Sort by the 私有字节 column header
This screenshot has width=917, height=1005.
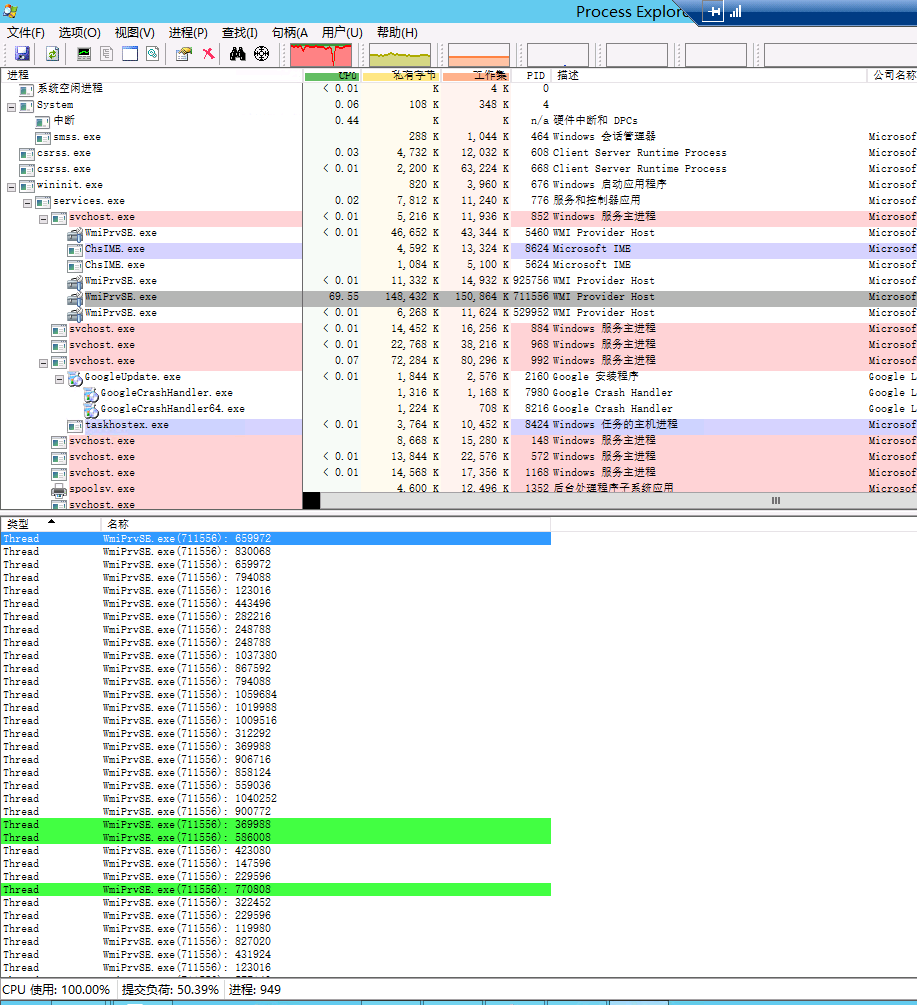coord(401,75)
